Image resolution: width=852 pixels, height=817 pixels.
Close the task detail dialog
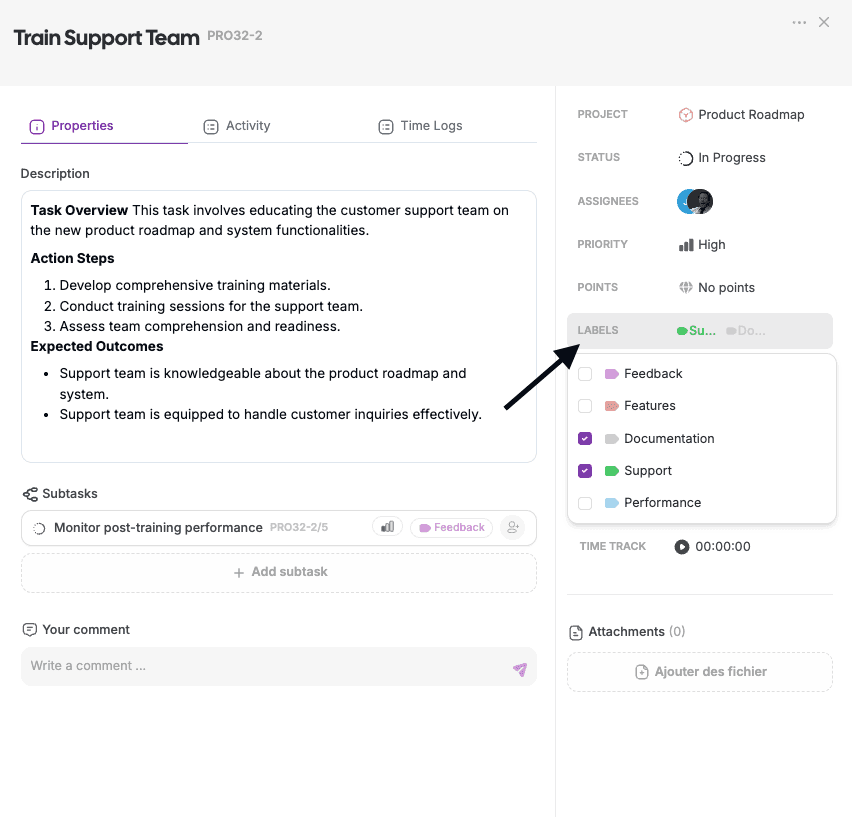pyautogui.click(x=824, y=22)
